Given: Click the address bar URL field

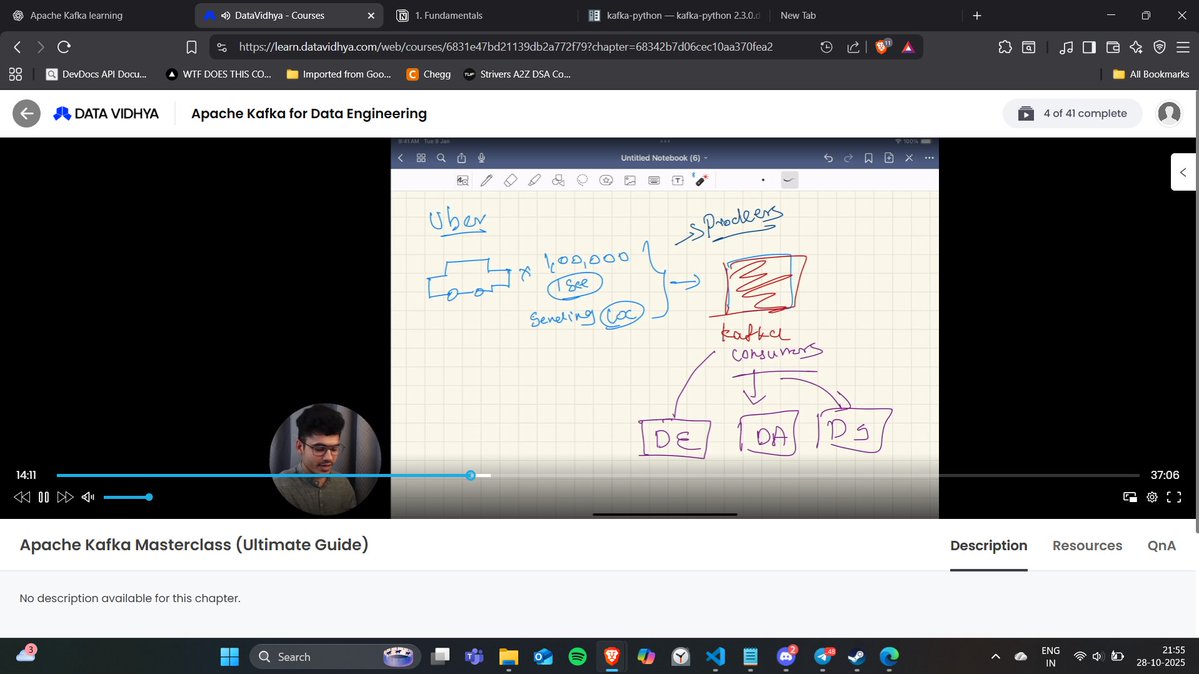Looking at the screenshot, I should 505,47.
